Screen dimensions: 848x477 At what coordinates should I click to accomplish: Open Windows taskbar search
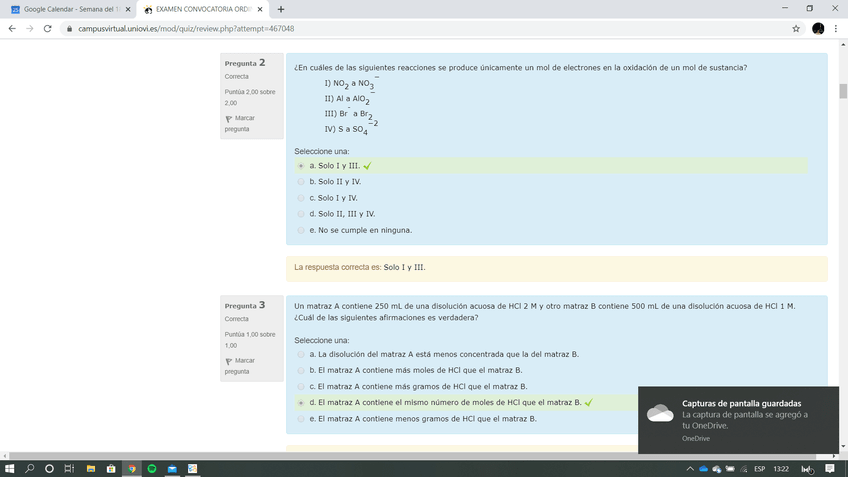29,468
